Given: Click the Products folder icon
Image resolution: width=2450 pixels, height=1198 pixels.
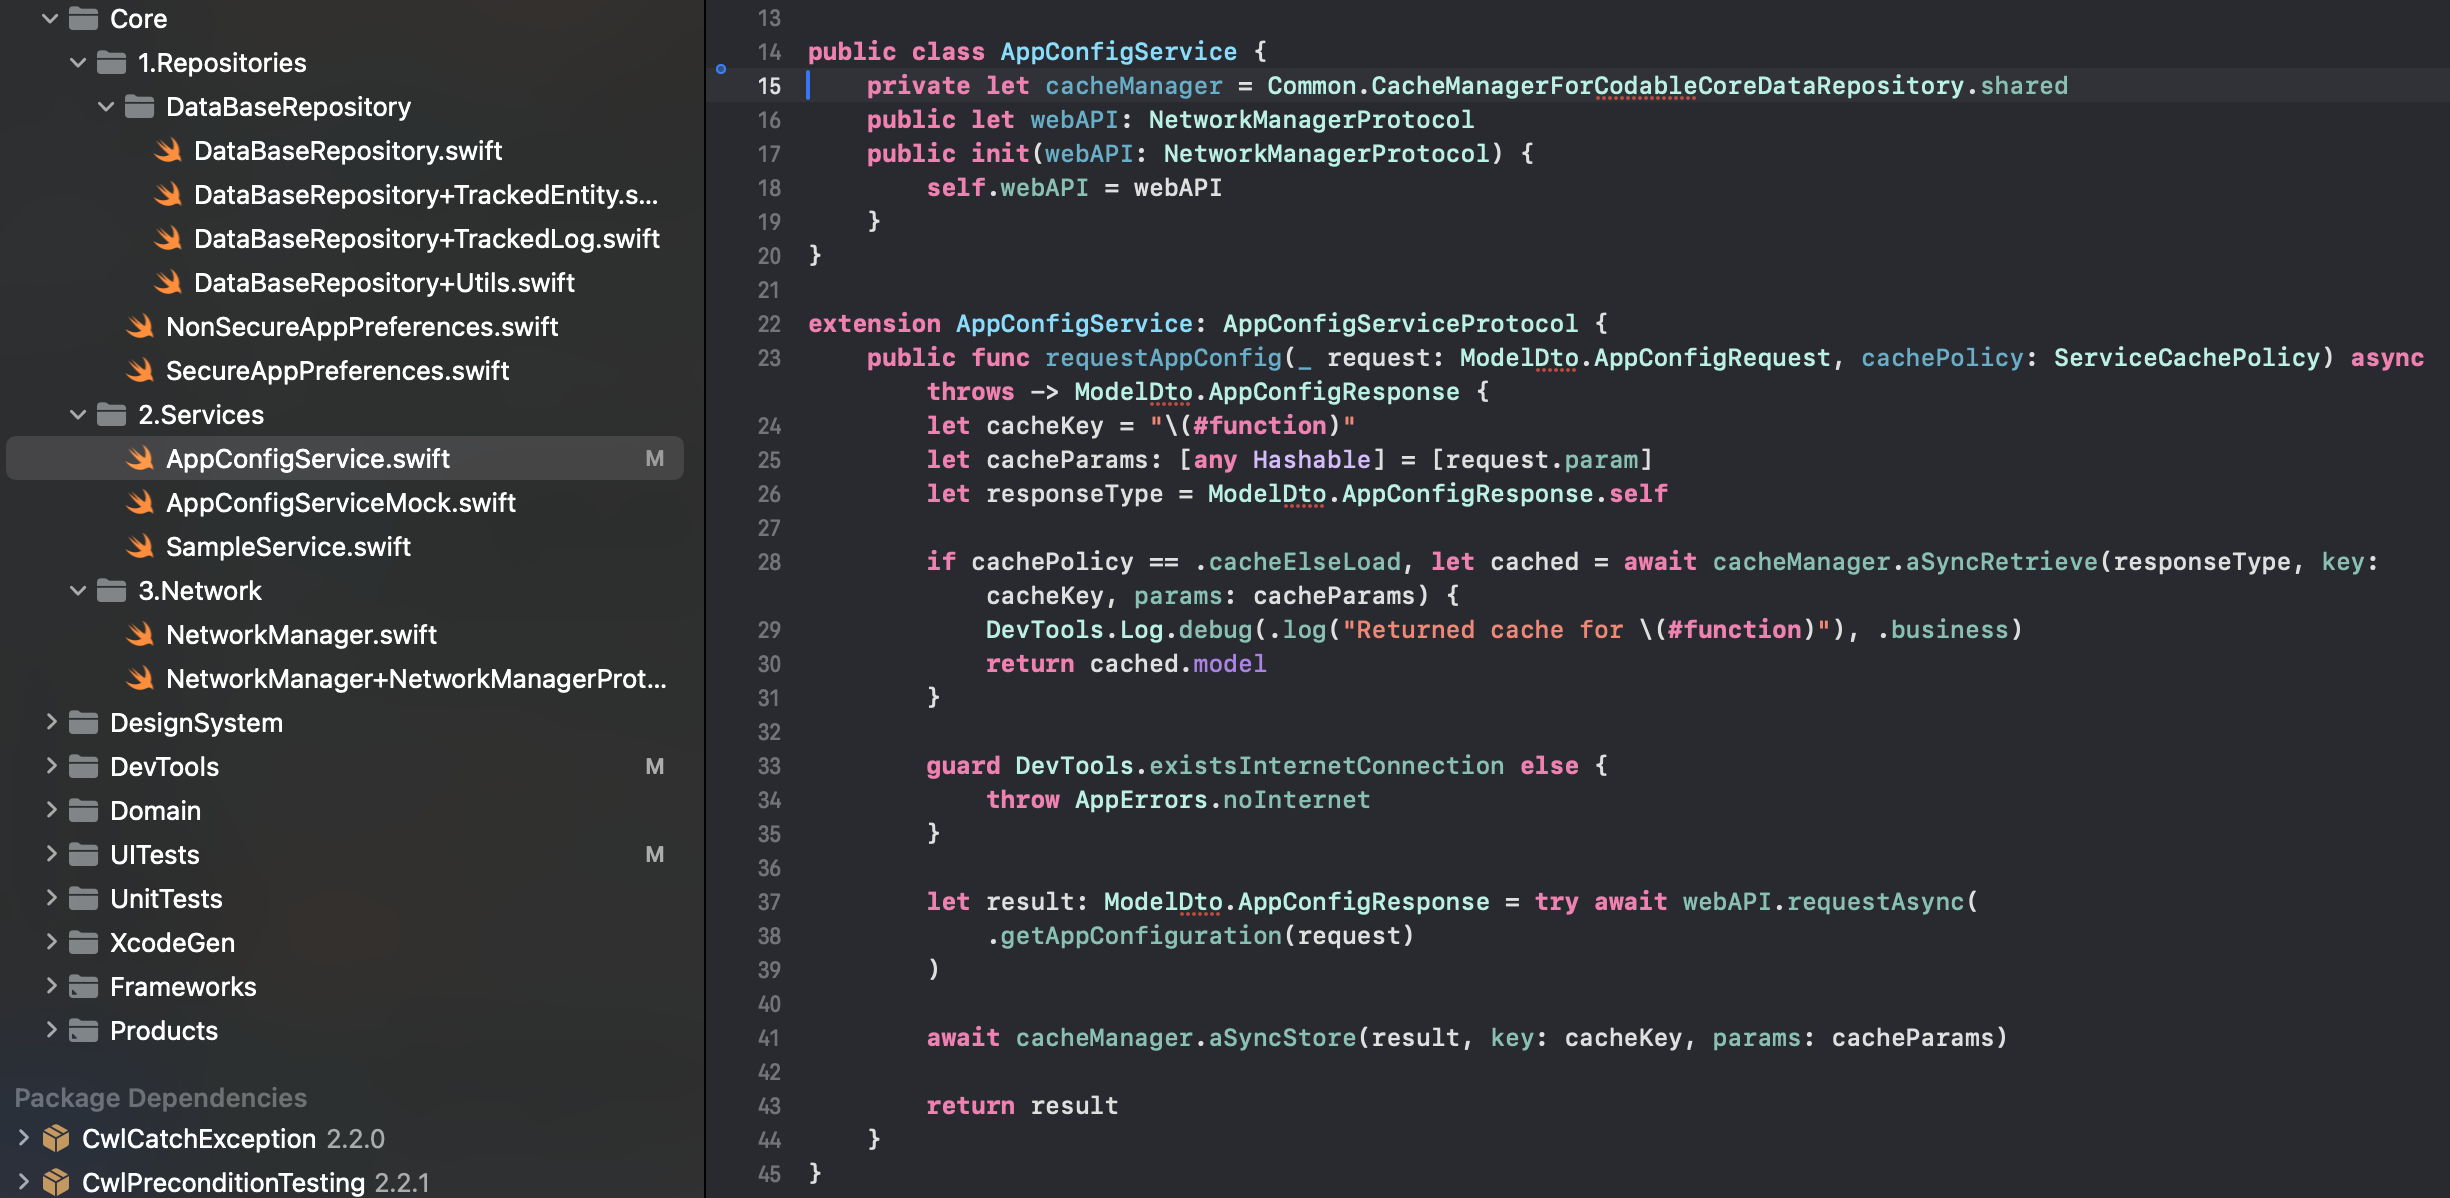Looking at the screenshot, I should click(x=84, y=1031).
